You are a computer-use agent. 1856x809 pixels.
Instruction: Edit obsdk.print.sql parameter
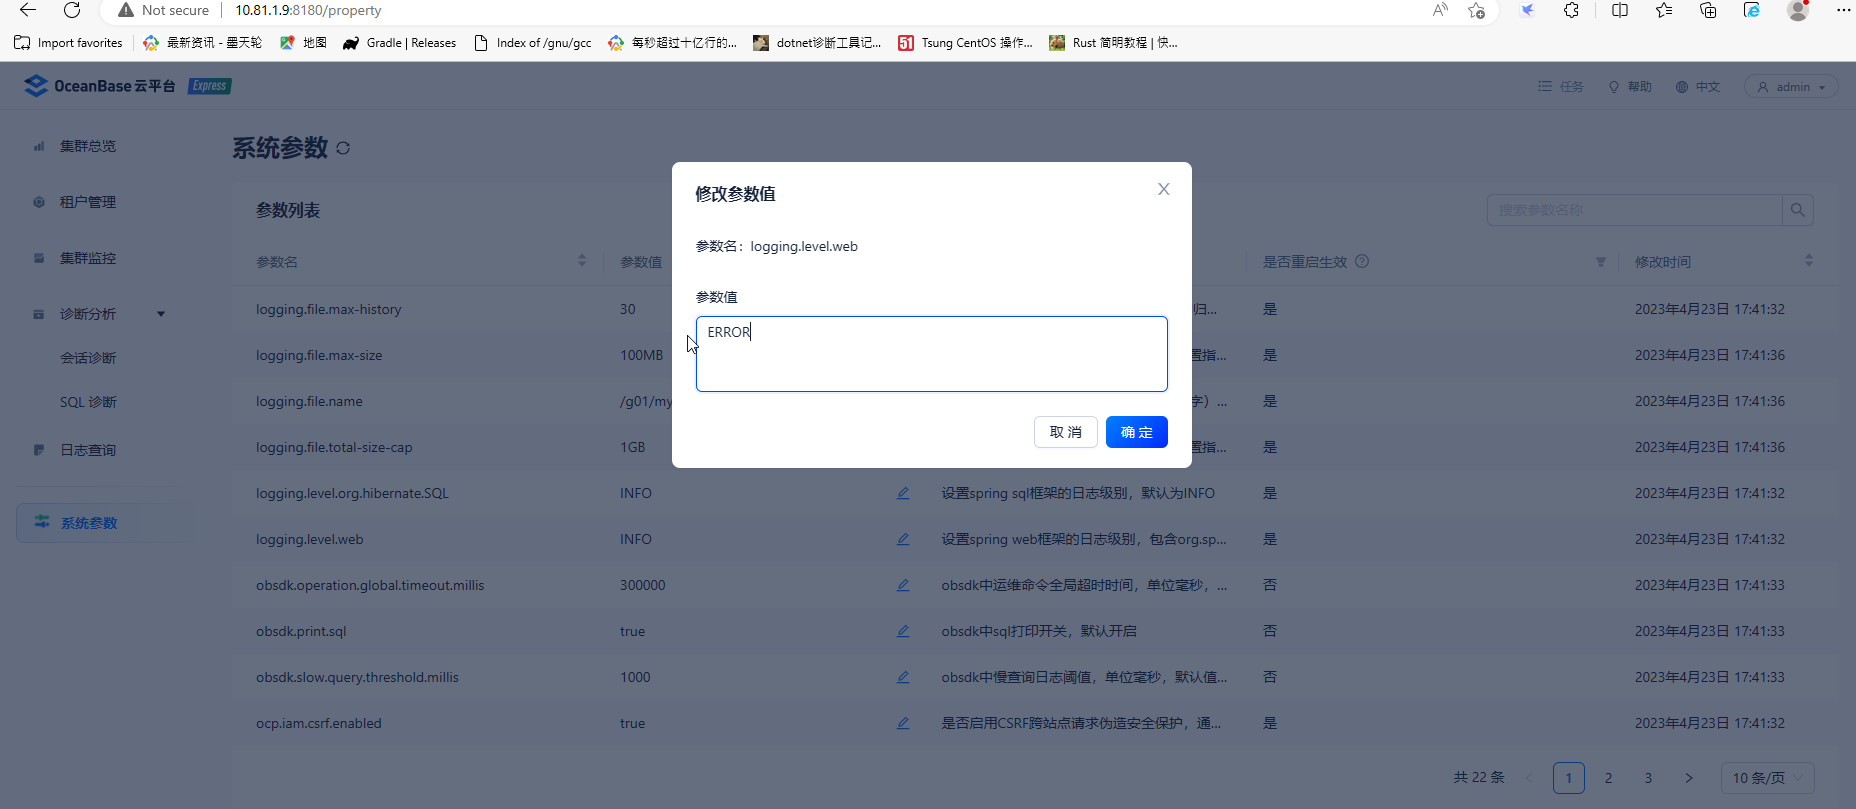click(x=903, y=631)
